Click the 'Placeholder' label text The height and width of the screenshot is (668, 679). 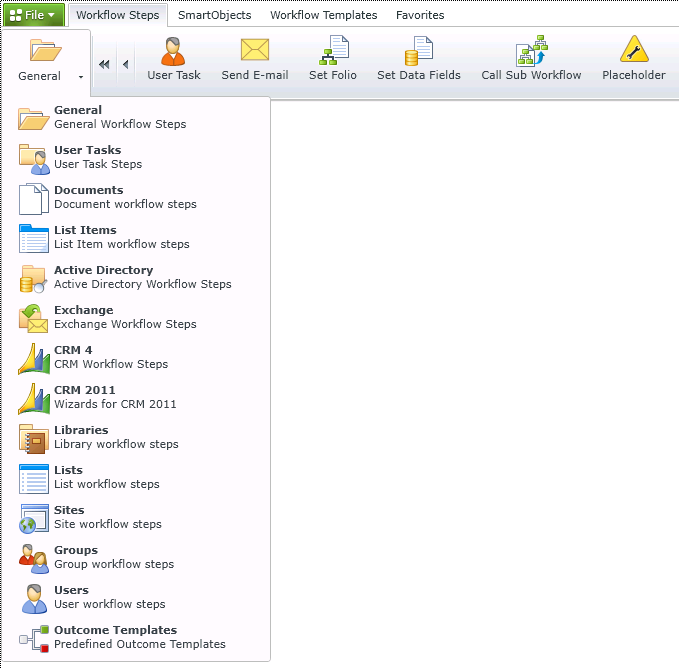click(634, 75)
